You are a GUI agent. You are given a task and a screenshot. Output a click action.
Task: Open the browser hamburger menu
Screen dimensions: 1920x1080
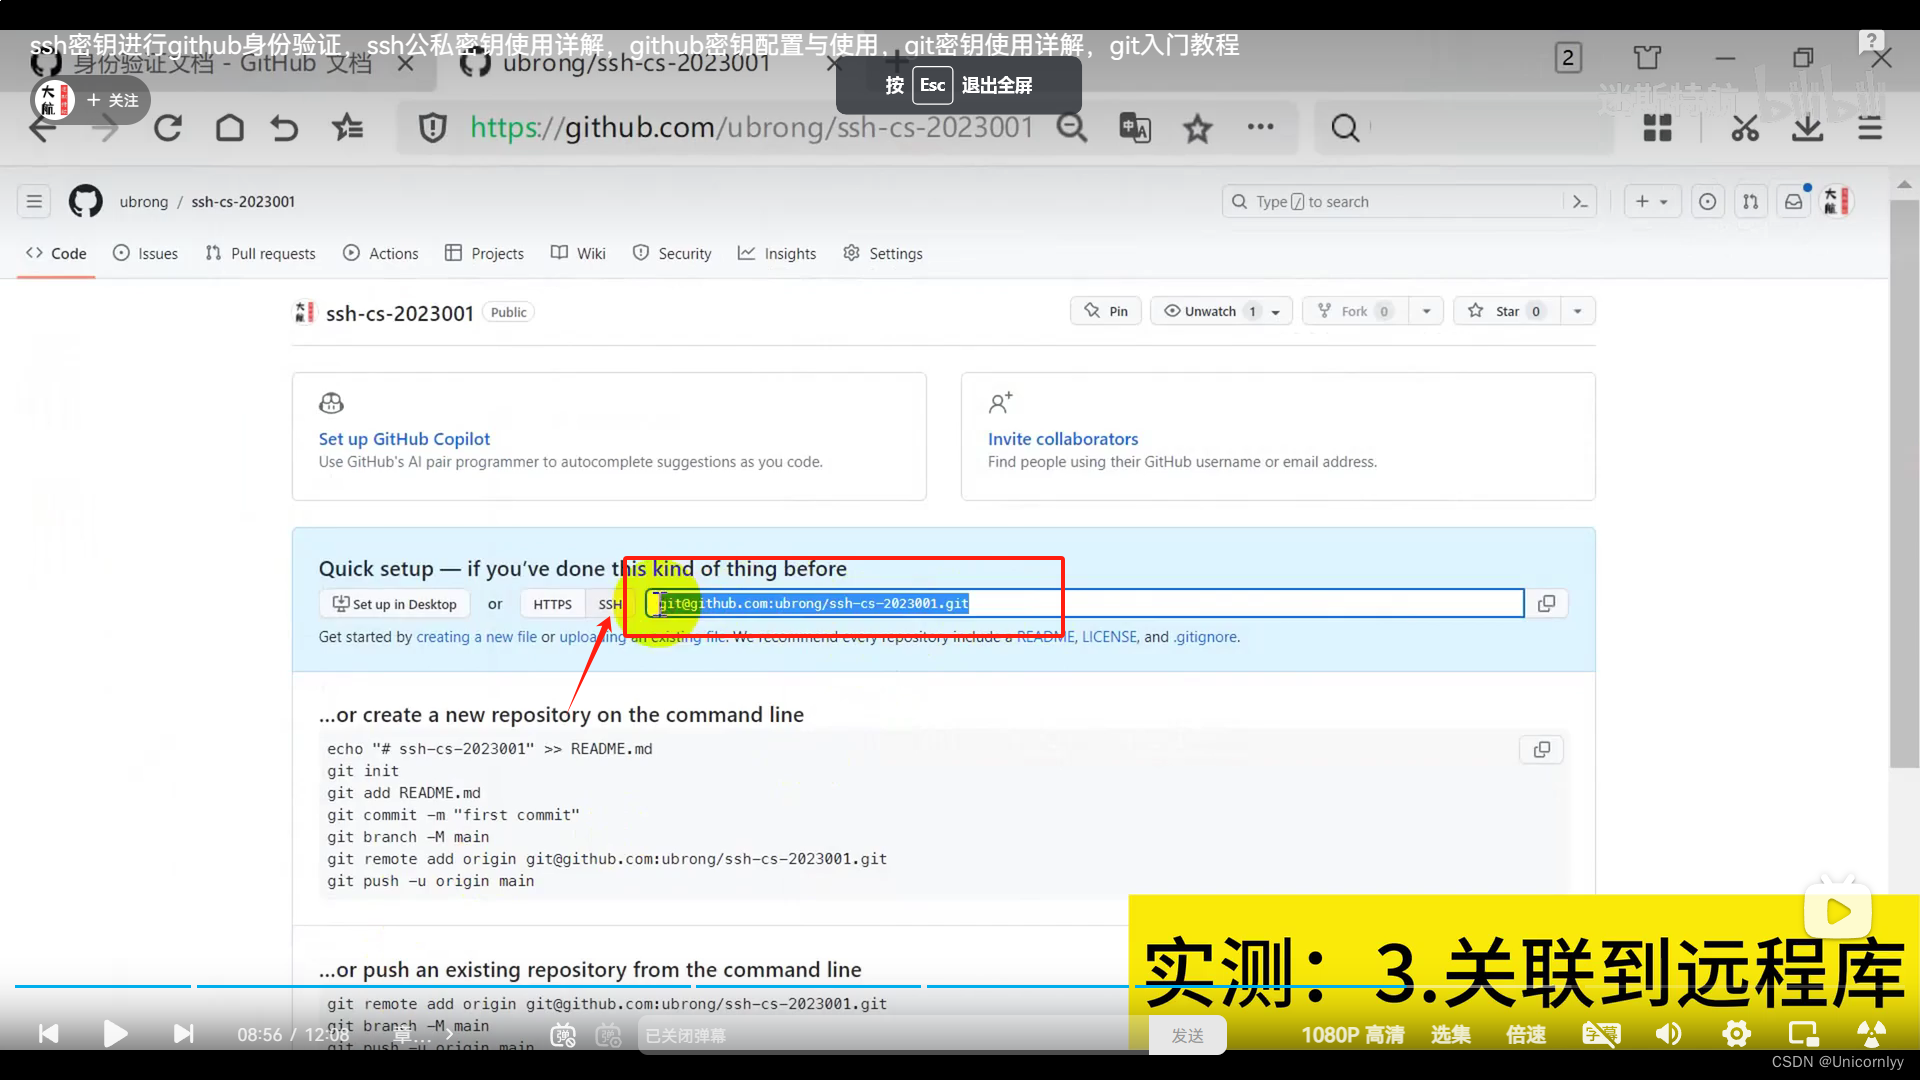pyautogui.click(x=1870, y=128)
